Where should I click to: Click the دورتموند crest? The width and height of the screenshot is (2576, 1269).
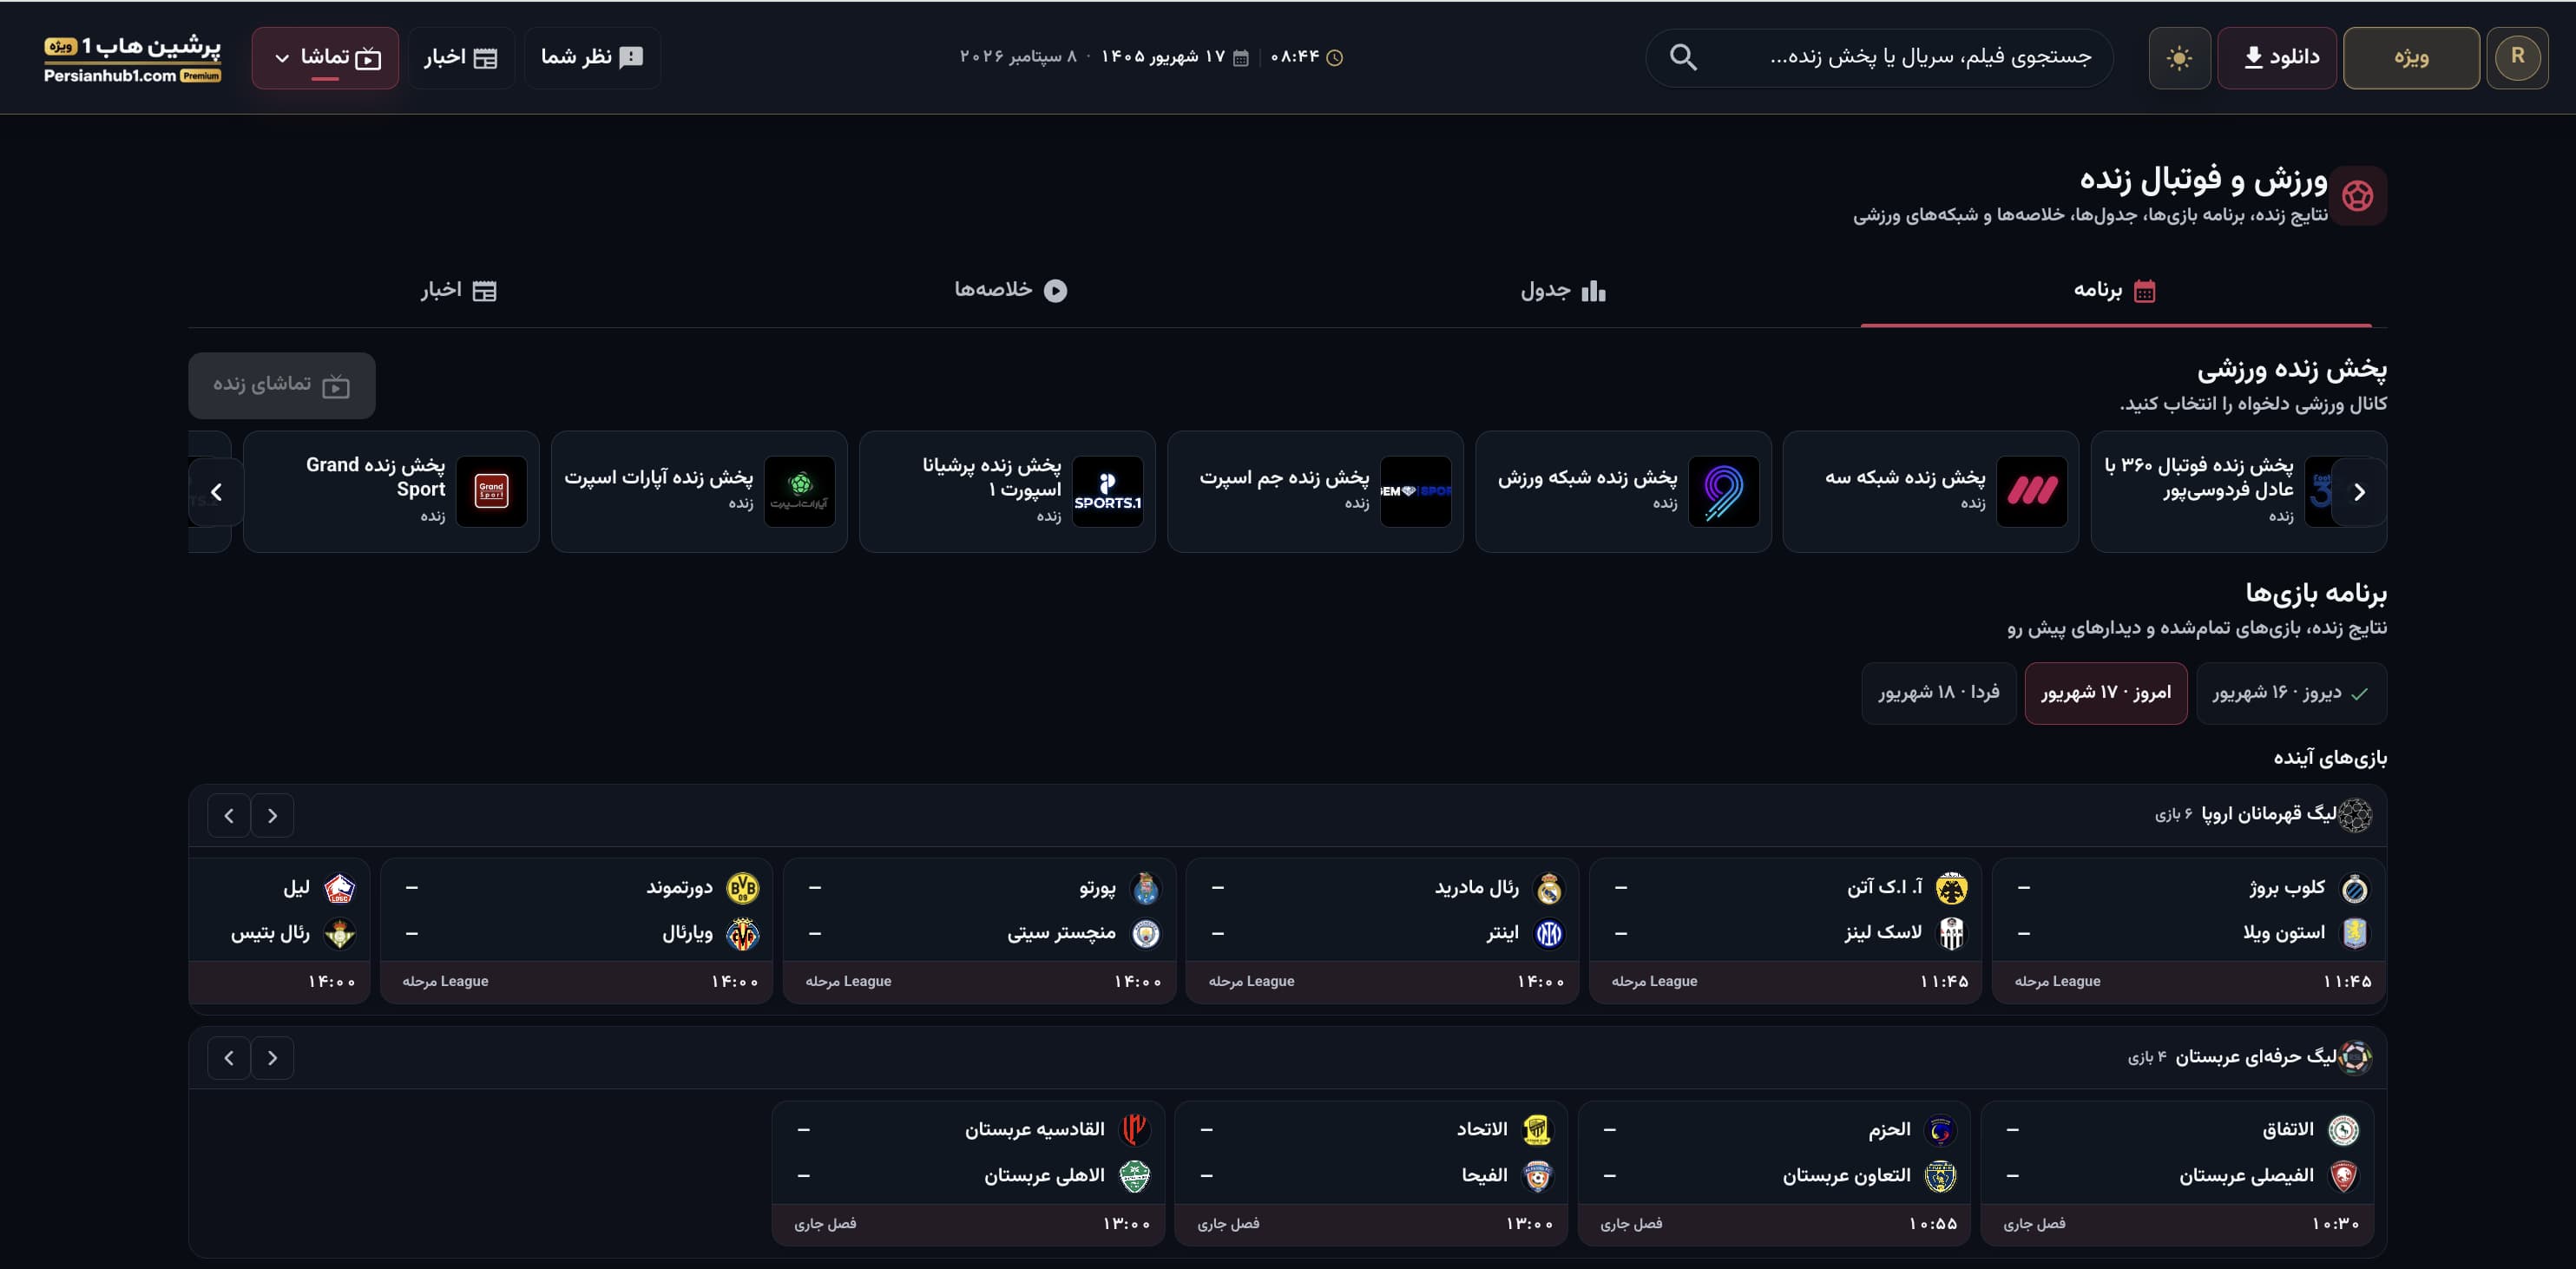click(x=743, y=888)
